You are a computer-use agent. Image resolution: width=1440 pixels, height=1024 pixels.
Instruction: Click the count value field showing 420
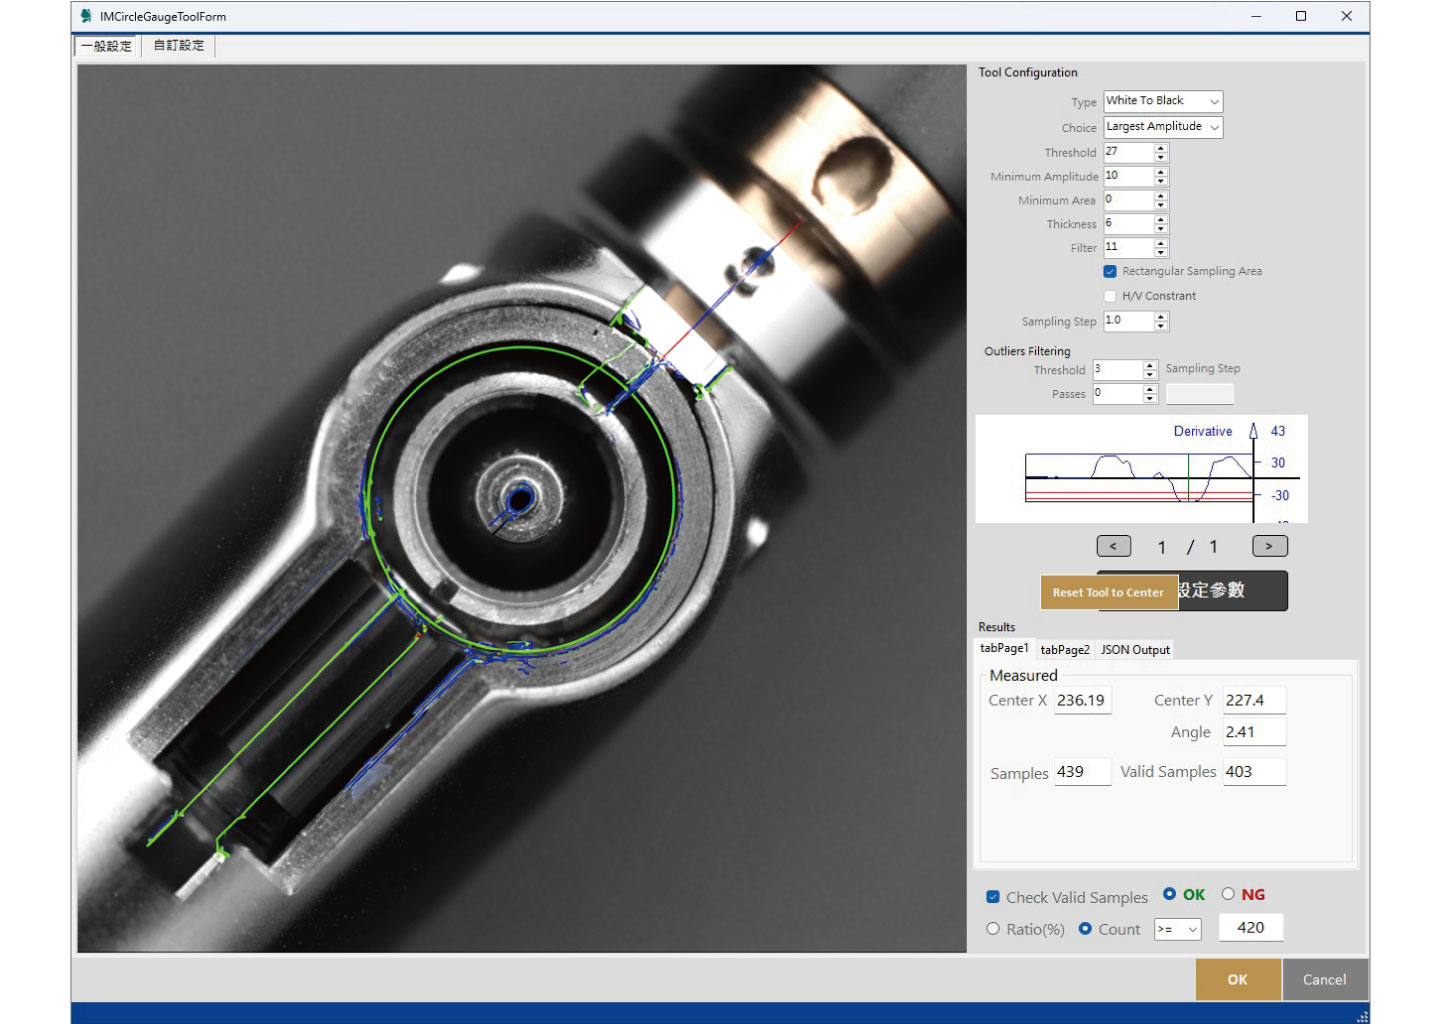point(1250,928)
